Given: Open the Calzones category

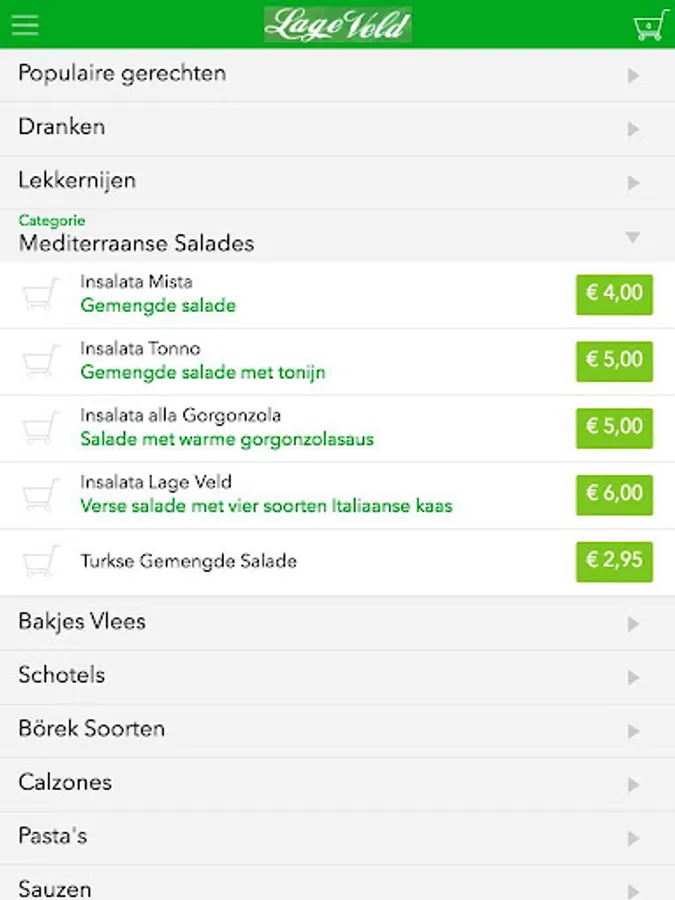Looking at the screenshot, I should point(337,783).
